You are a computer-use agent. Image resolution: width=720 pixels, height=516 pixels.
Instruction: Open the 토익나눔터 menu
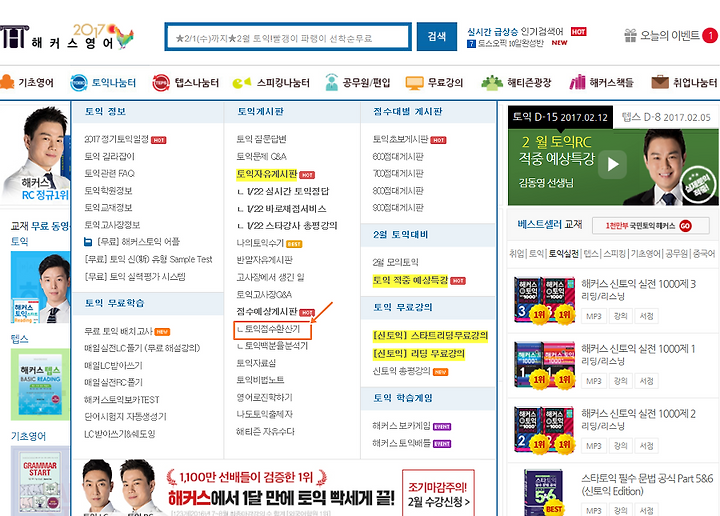(x=113, y=83)
